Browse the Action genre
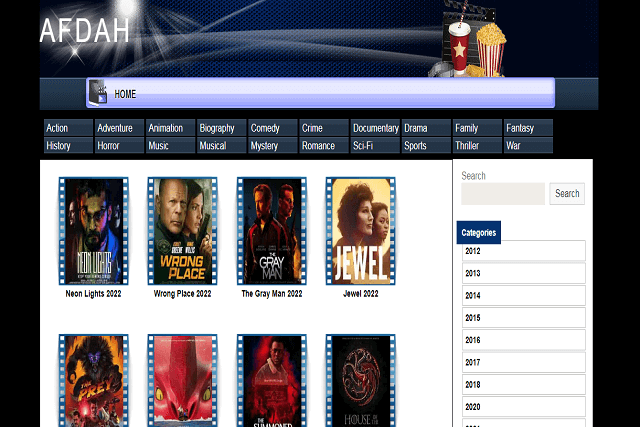640x427 pixels. pos(68,128)
